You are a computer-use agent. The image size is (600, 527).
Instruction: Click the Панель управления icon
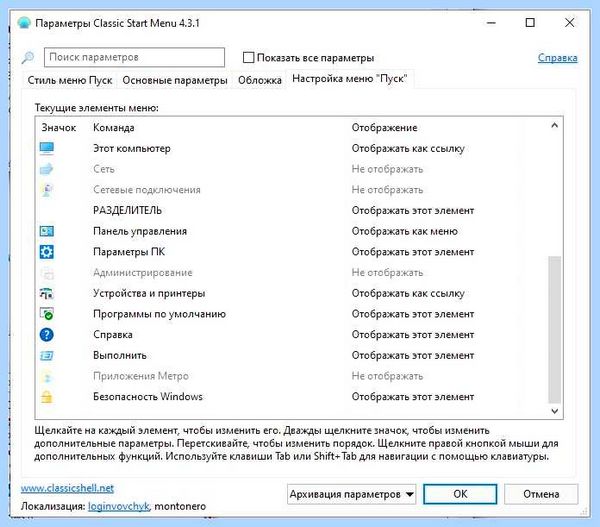[47, 231]
